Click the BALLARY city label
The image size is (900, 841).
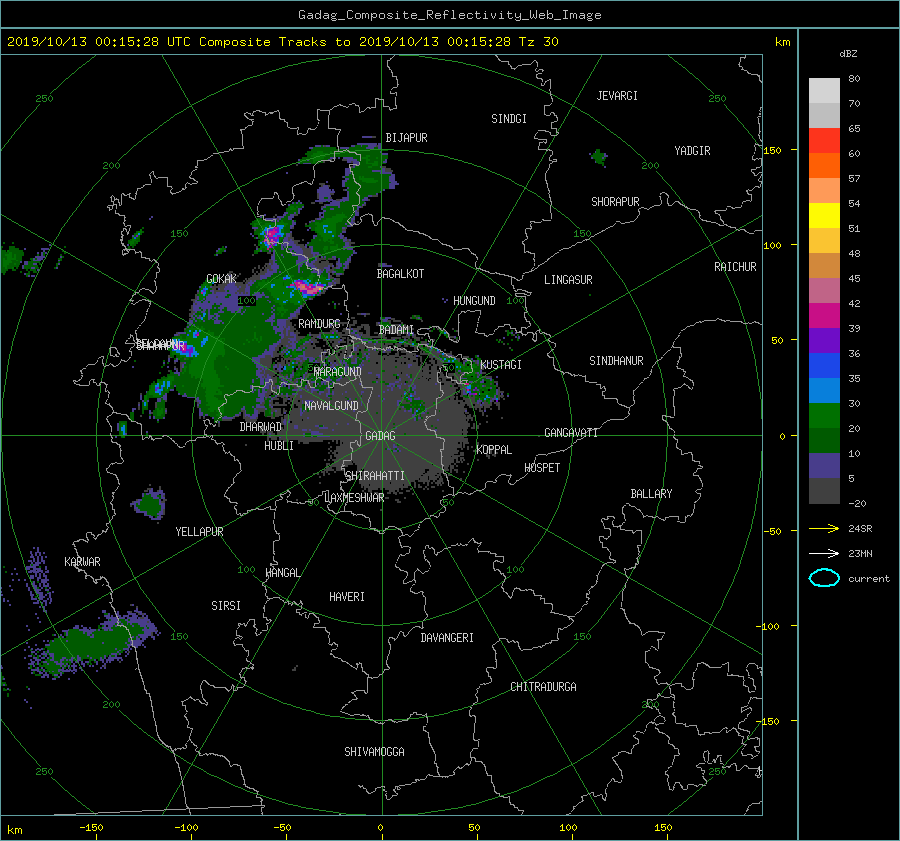[x=651, y=494]
